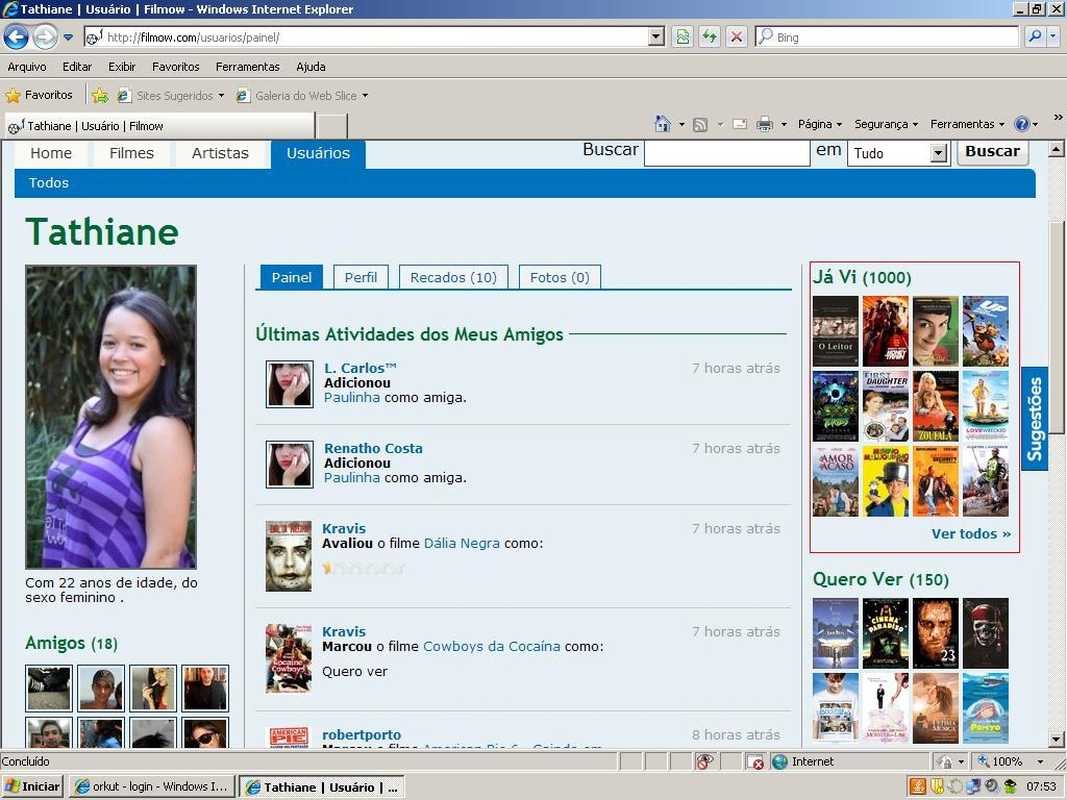Viewport: 1067px width, 800px height.
Task: Click the browser Forward arrow button
Action: click(45, 37)
